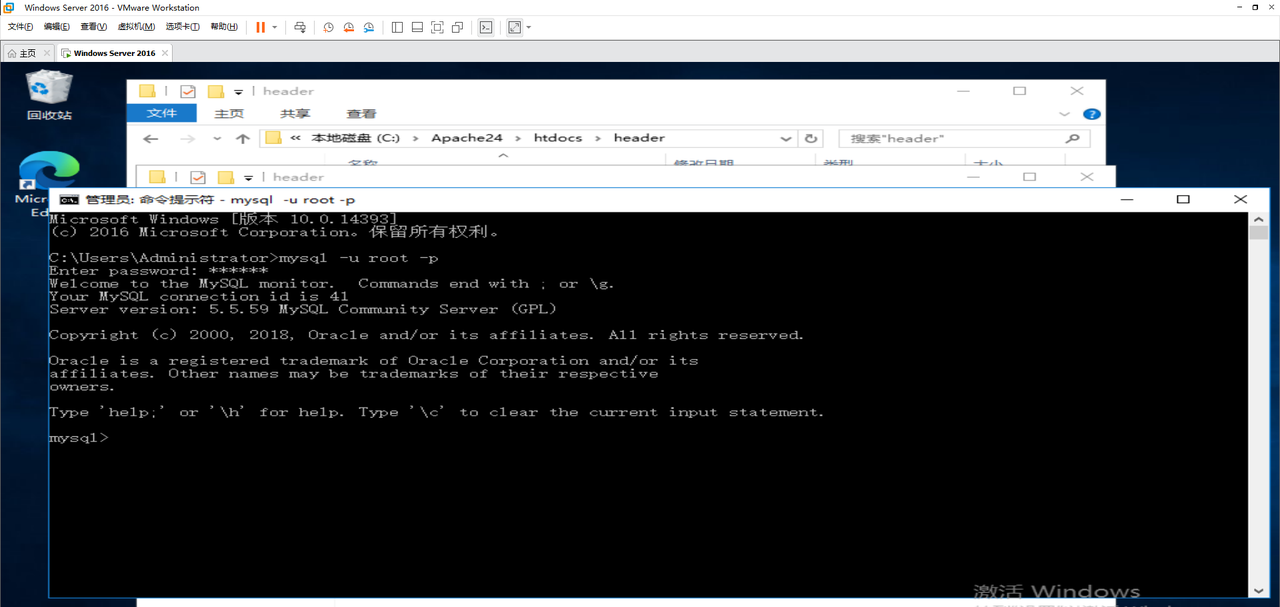Viewport: 1280px width, 607px height.
Task: Open the 虚拟机(M) menu
Action: tap(136, 27)
